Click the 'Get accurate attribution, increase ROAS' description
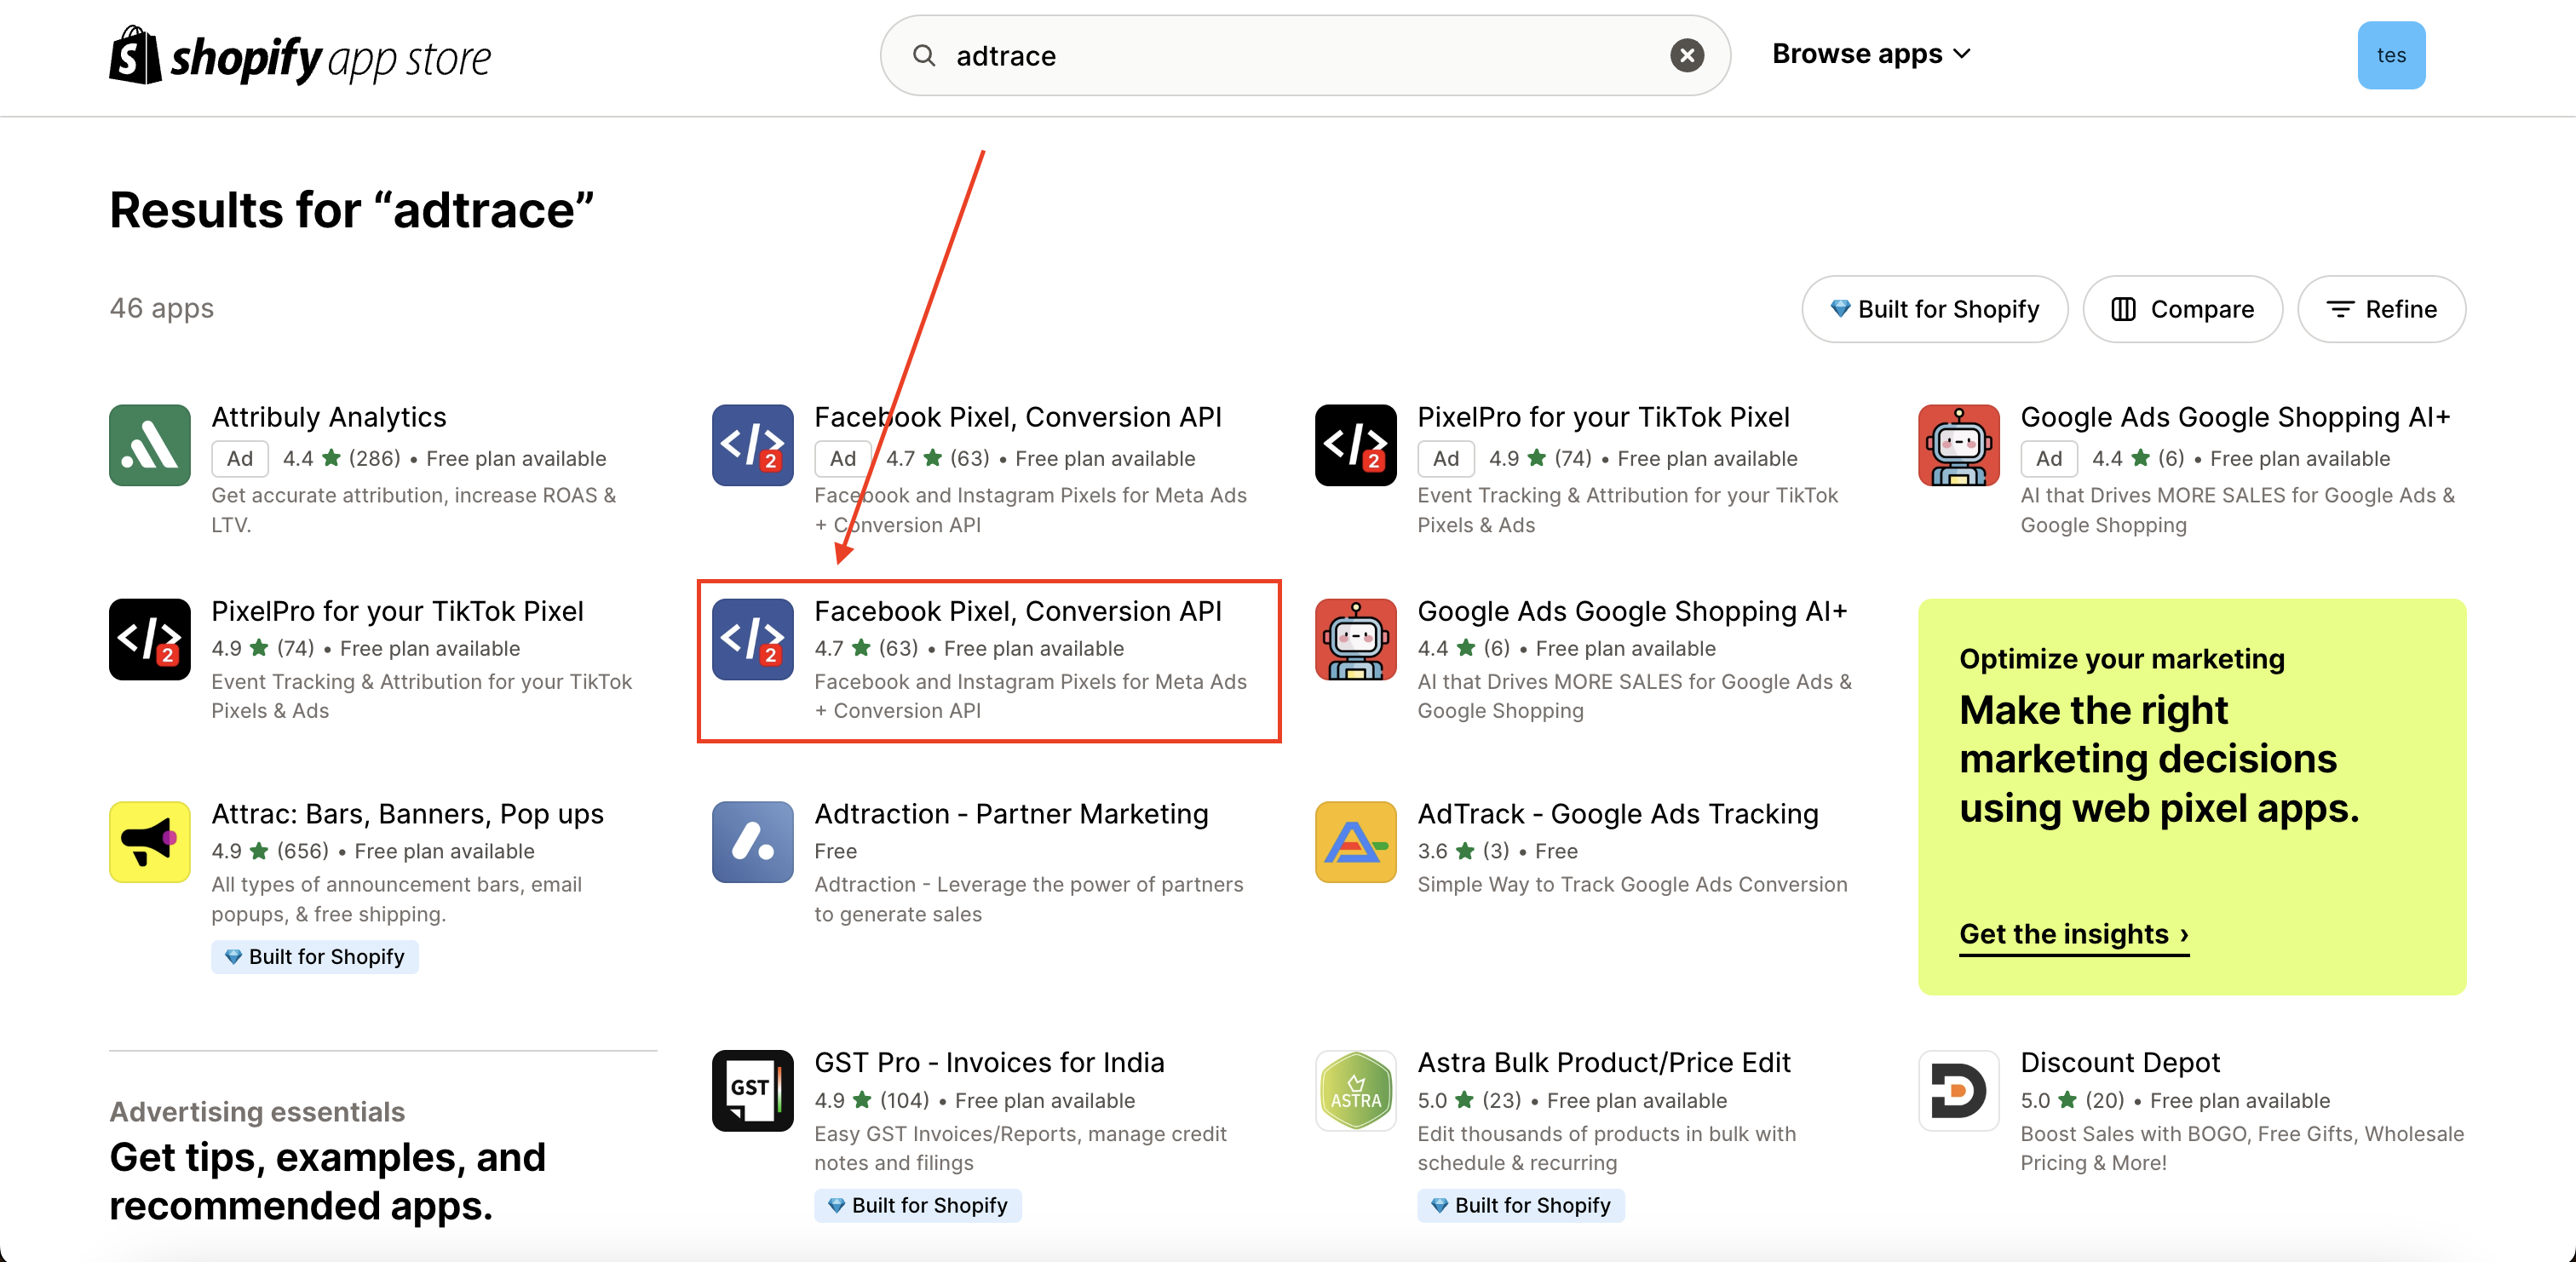Viewport: 2576px width, 1262px height. pyautogui.click(x=413, y=509)
